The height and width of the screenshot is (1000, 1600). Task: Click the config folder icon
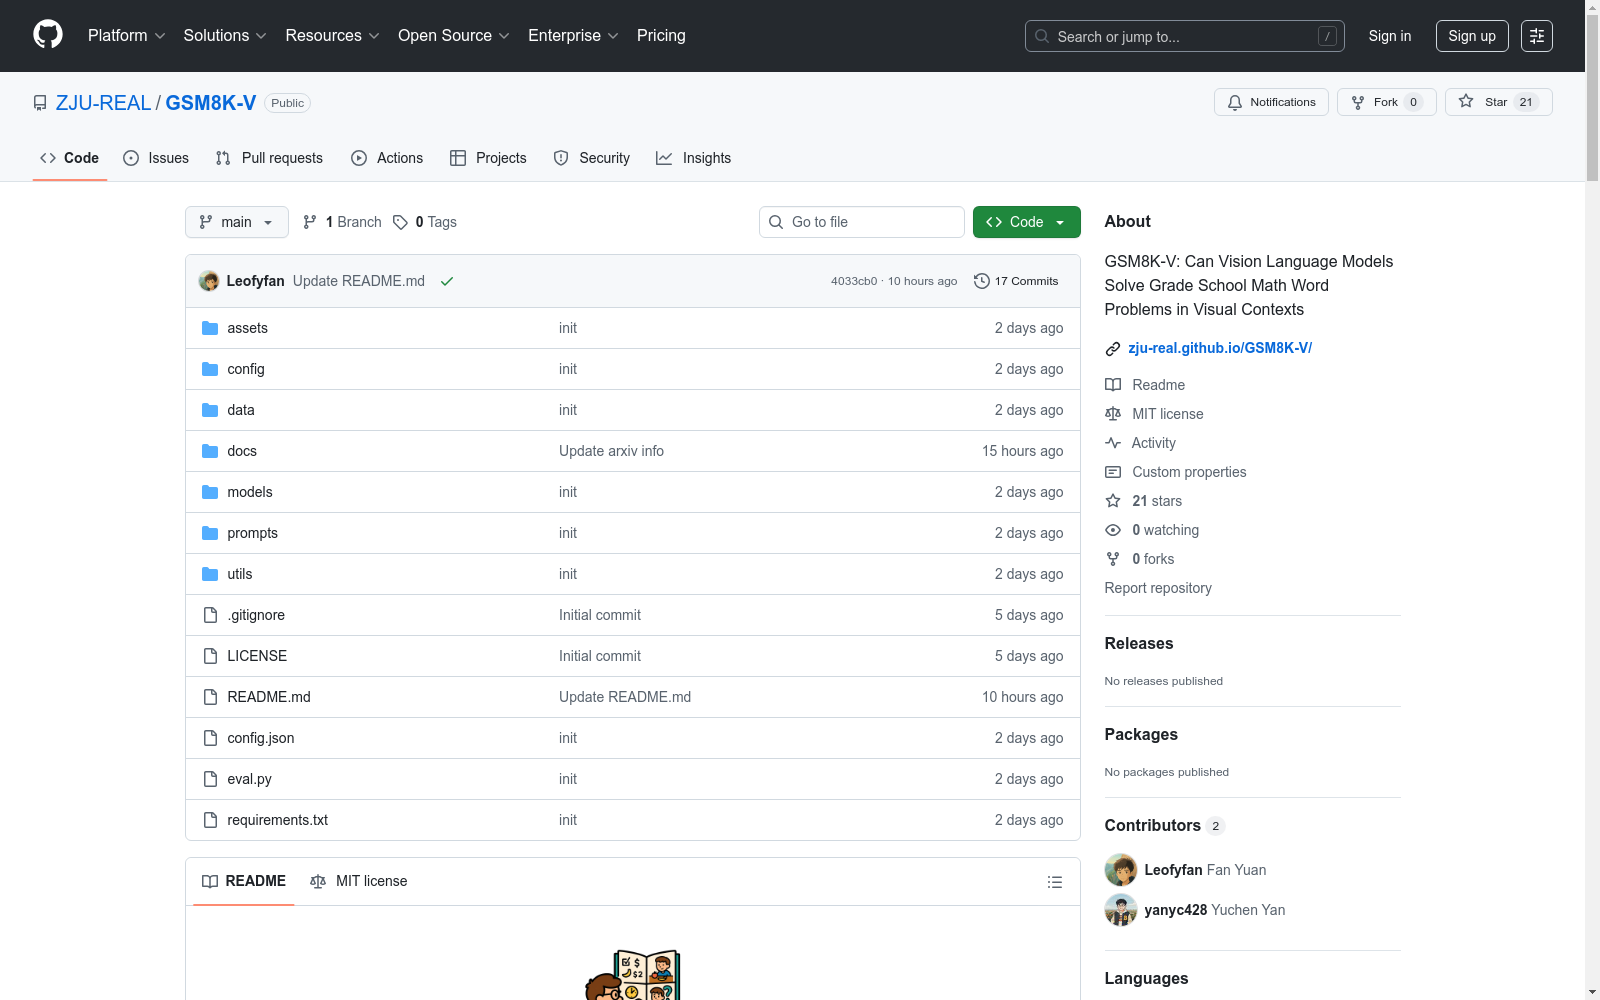[x=210, y=369]
